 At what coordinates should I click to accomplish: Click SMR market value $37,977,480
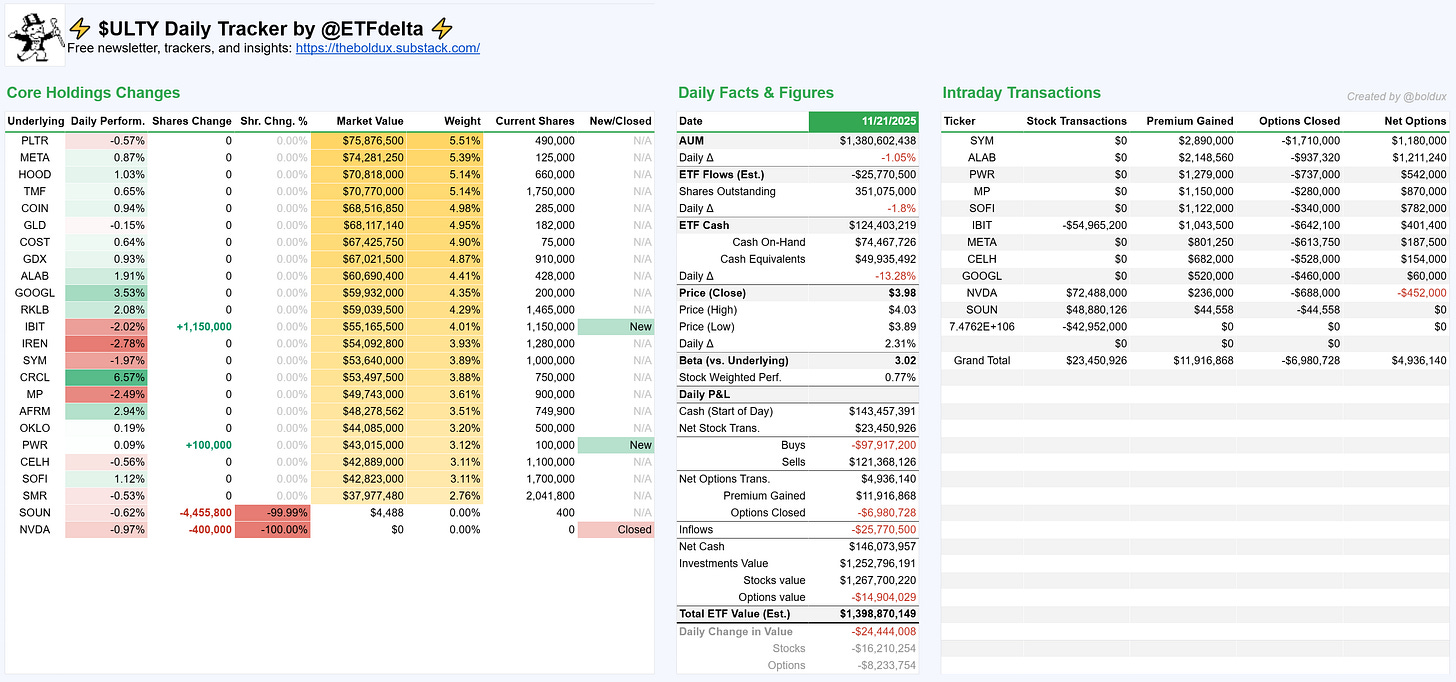click(361, 496)
